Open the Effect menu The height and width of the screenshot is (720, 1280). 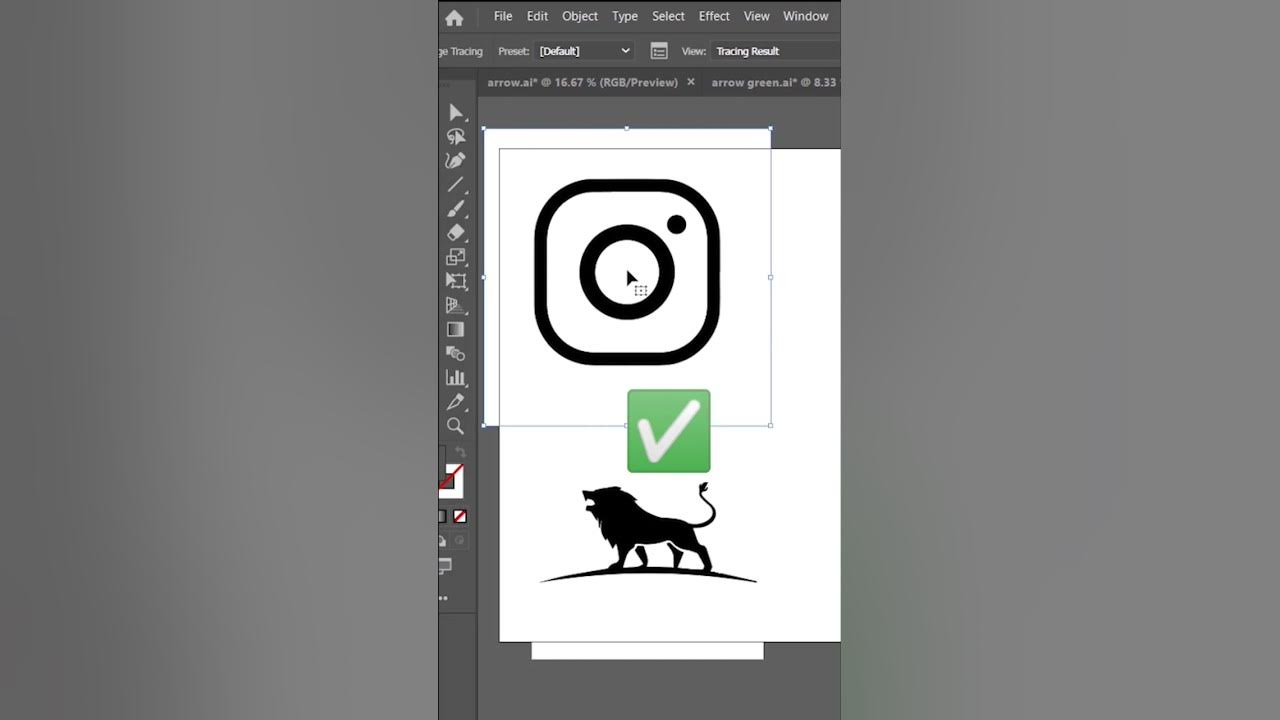[x=714, y=16]
